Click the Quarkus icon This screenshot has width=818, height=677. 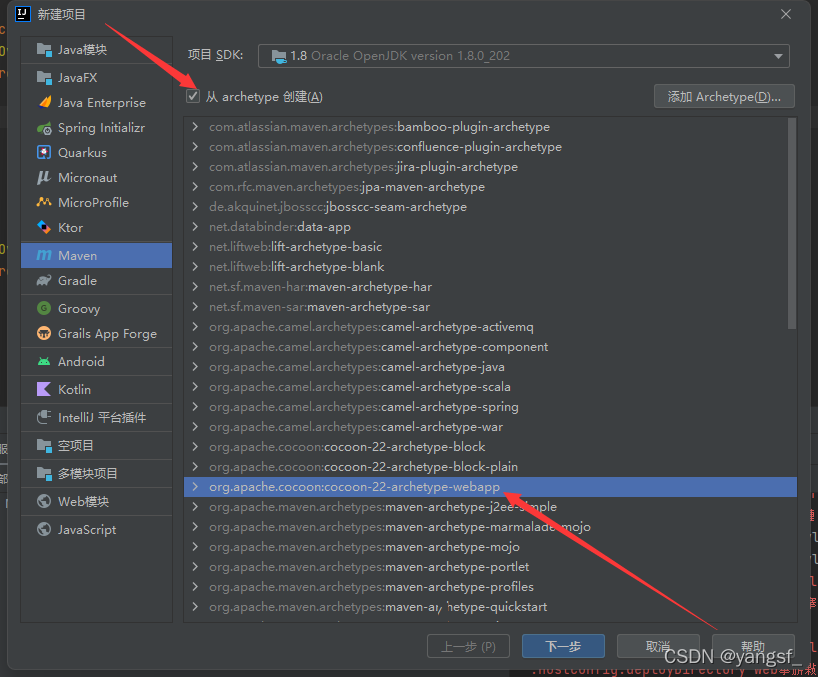tap(44, 152)
